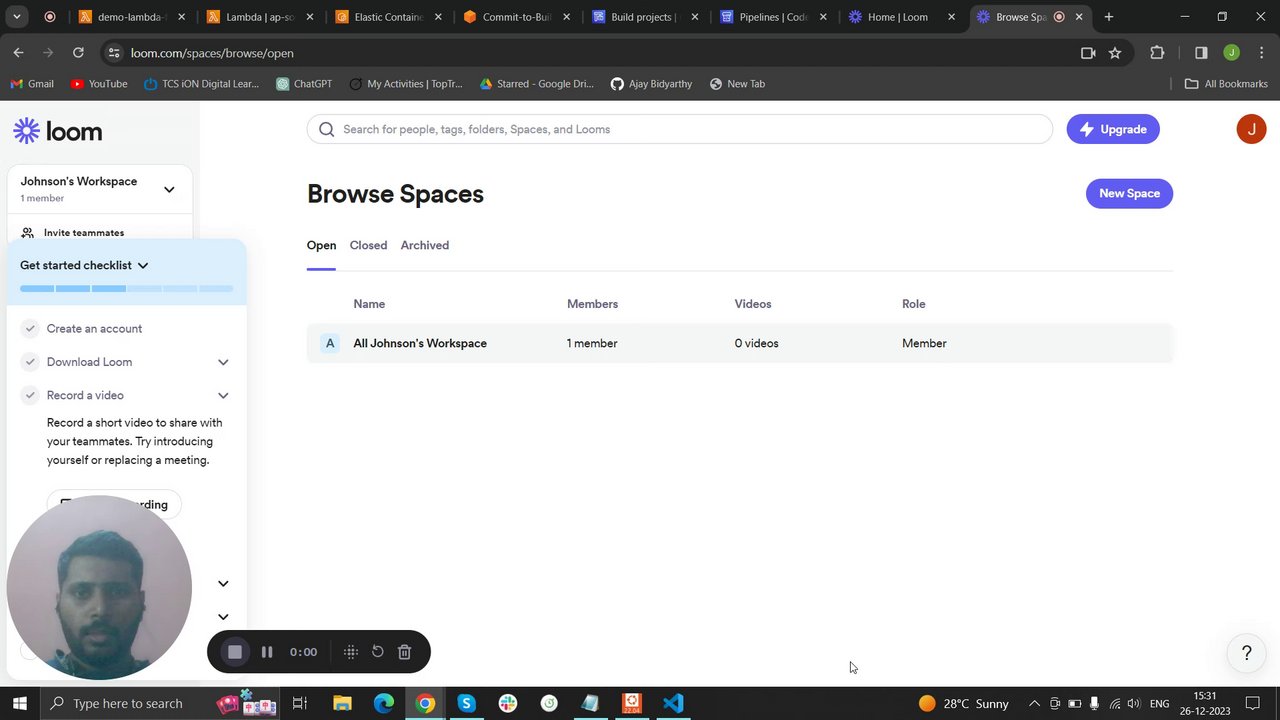Bookmark this page with the star icon
This screenshot has width=1280, height=720.
[1115, 53]
